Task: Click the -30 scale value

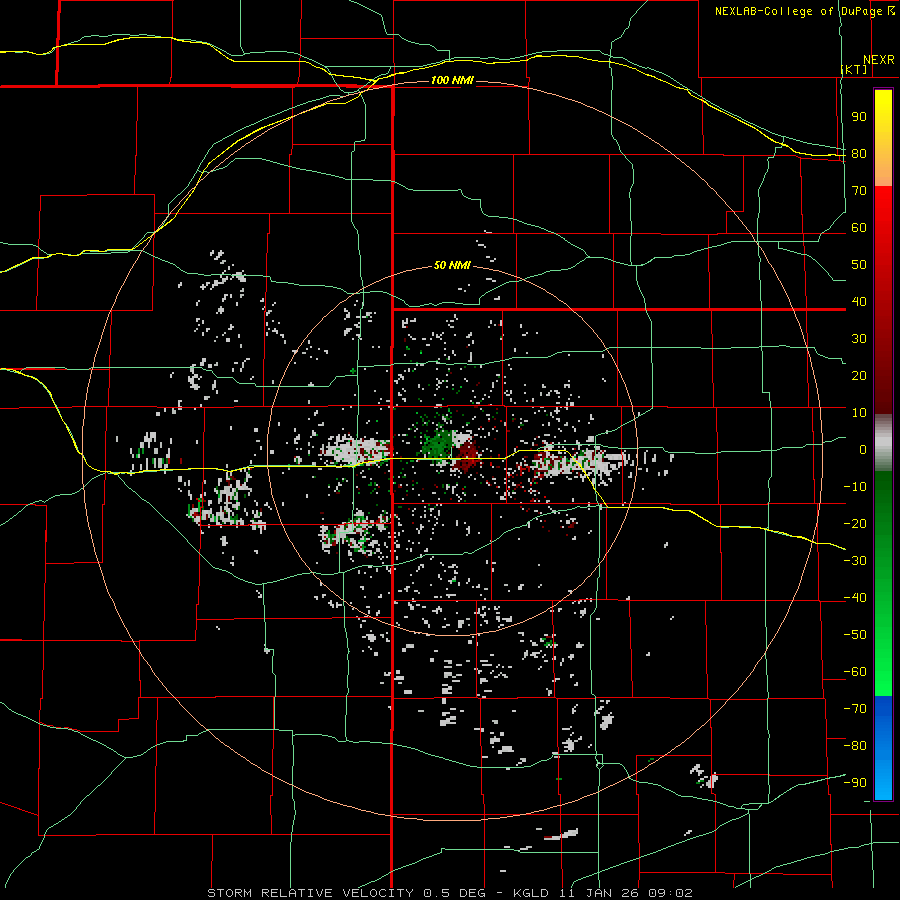Action: pyautogui.click(x=855, y=561)
